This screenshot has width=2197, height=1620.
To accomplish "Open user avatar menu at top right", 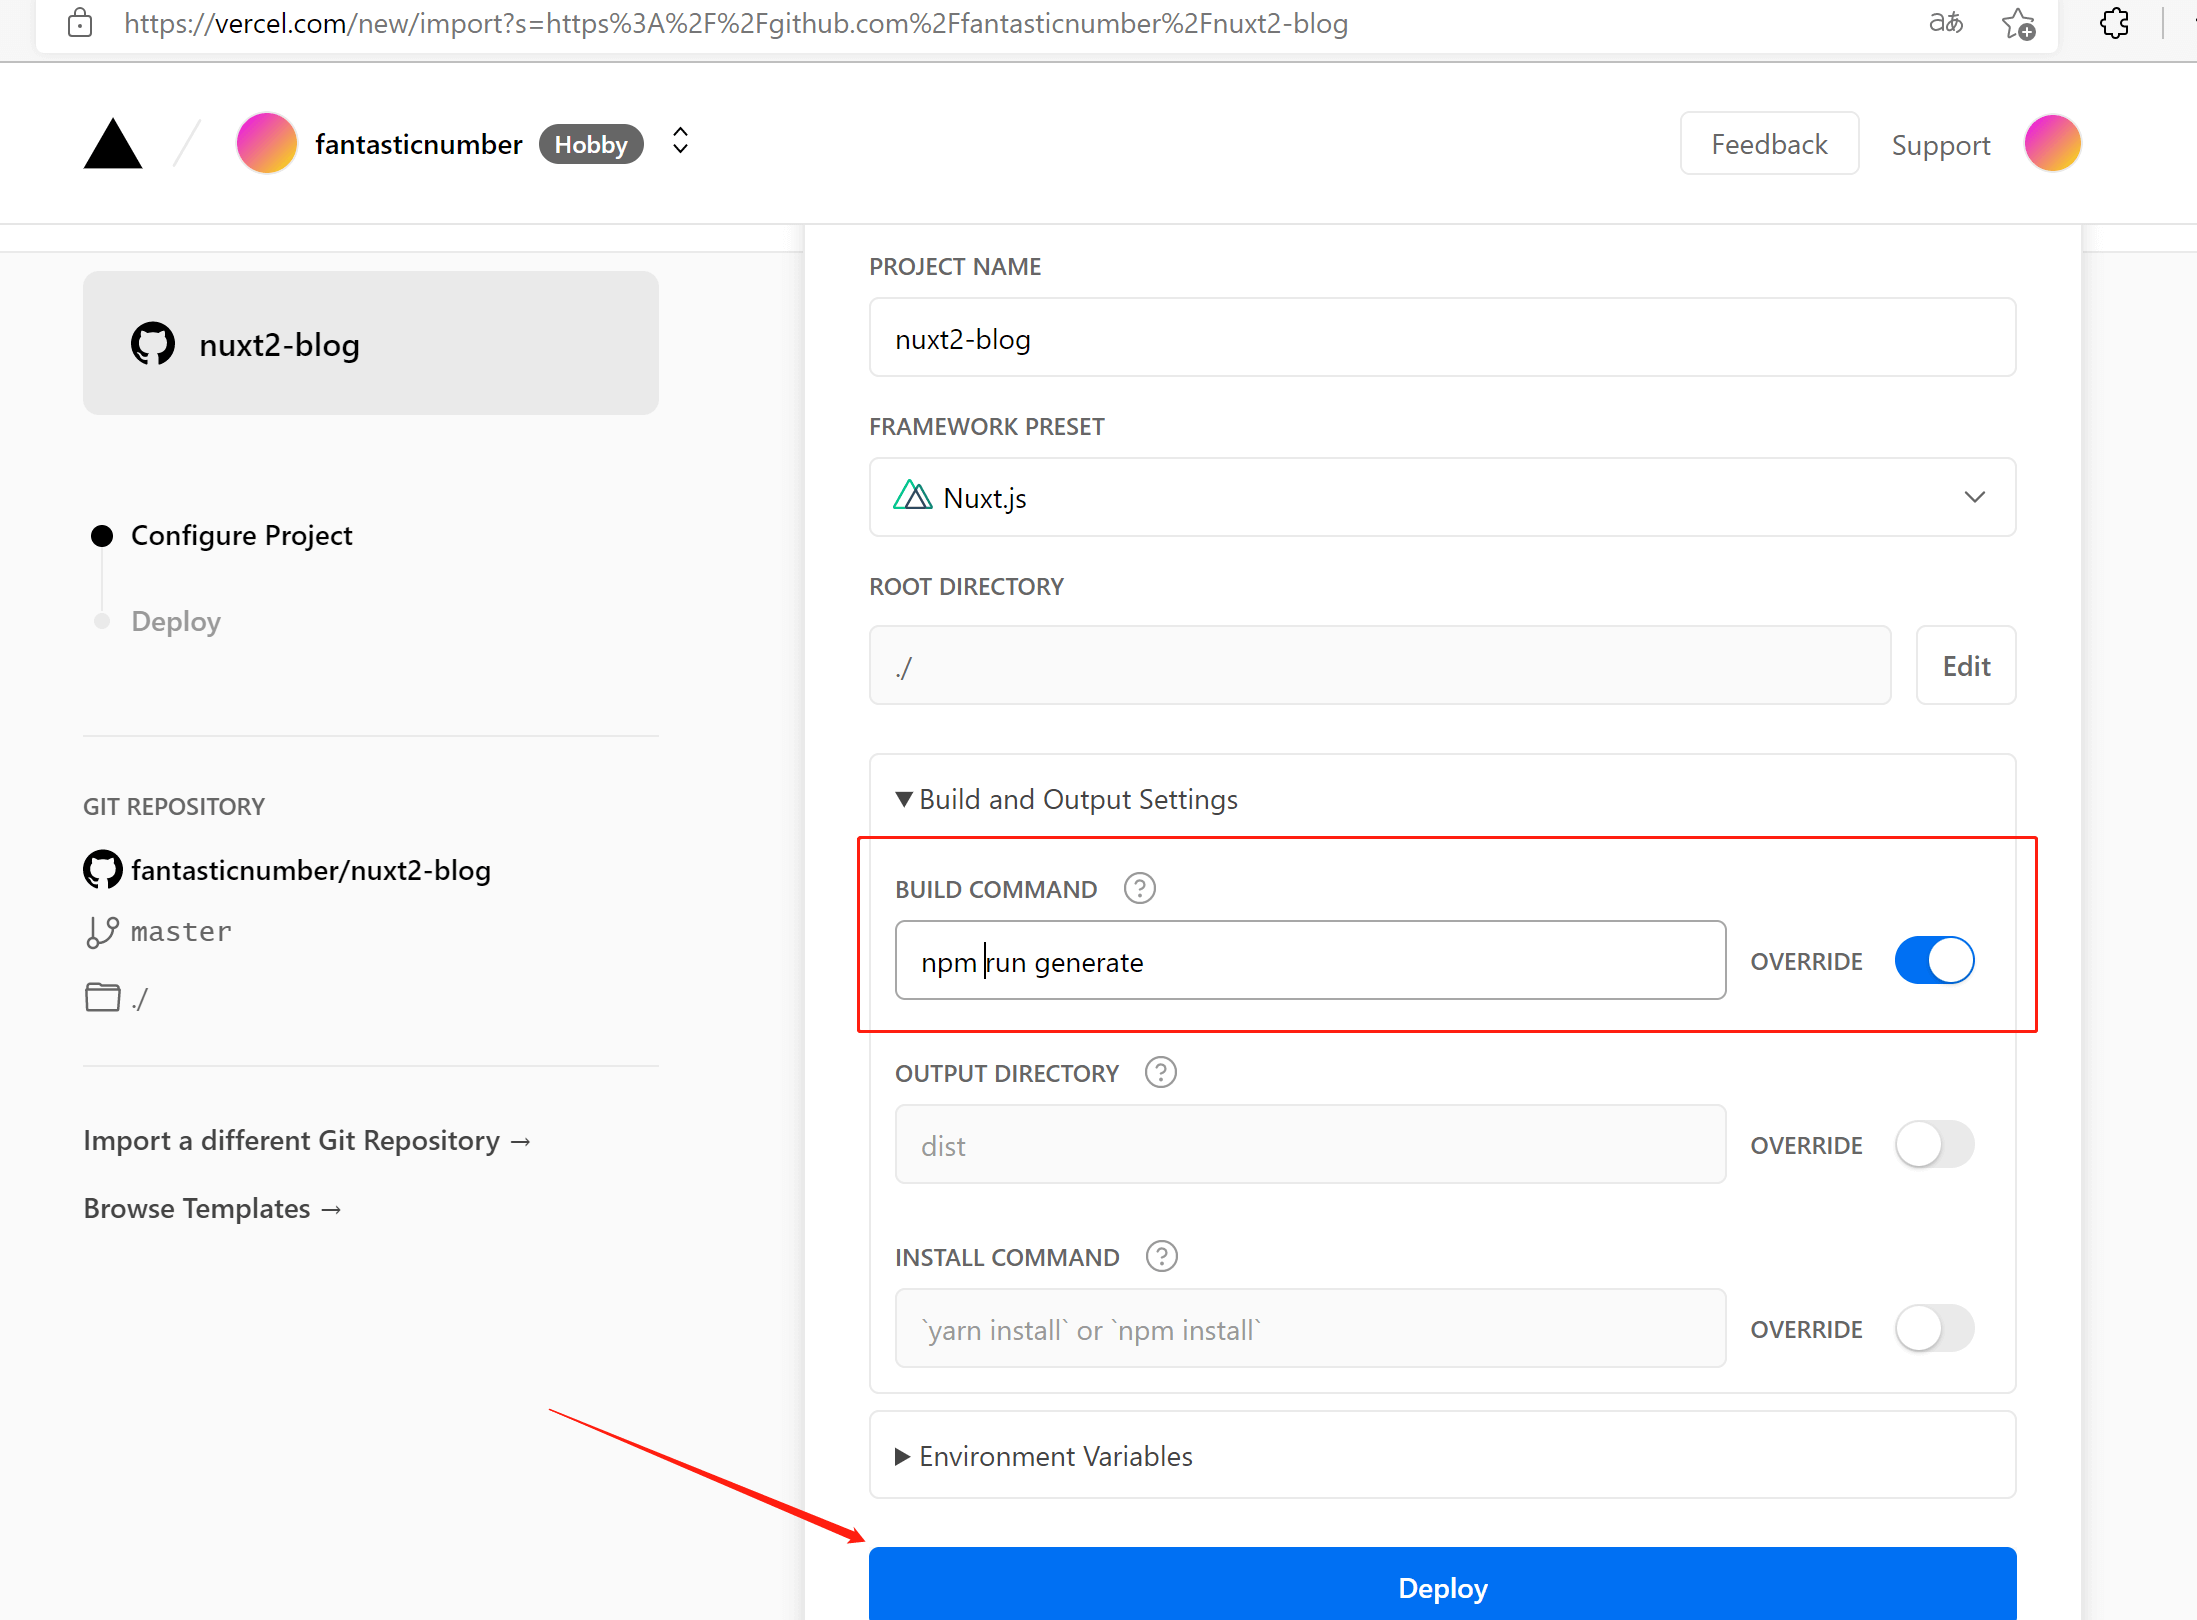I will click(2052, 144).
